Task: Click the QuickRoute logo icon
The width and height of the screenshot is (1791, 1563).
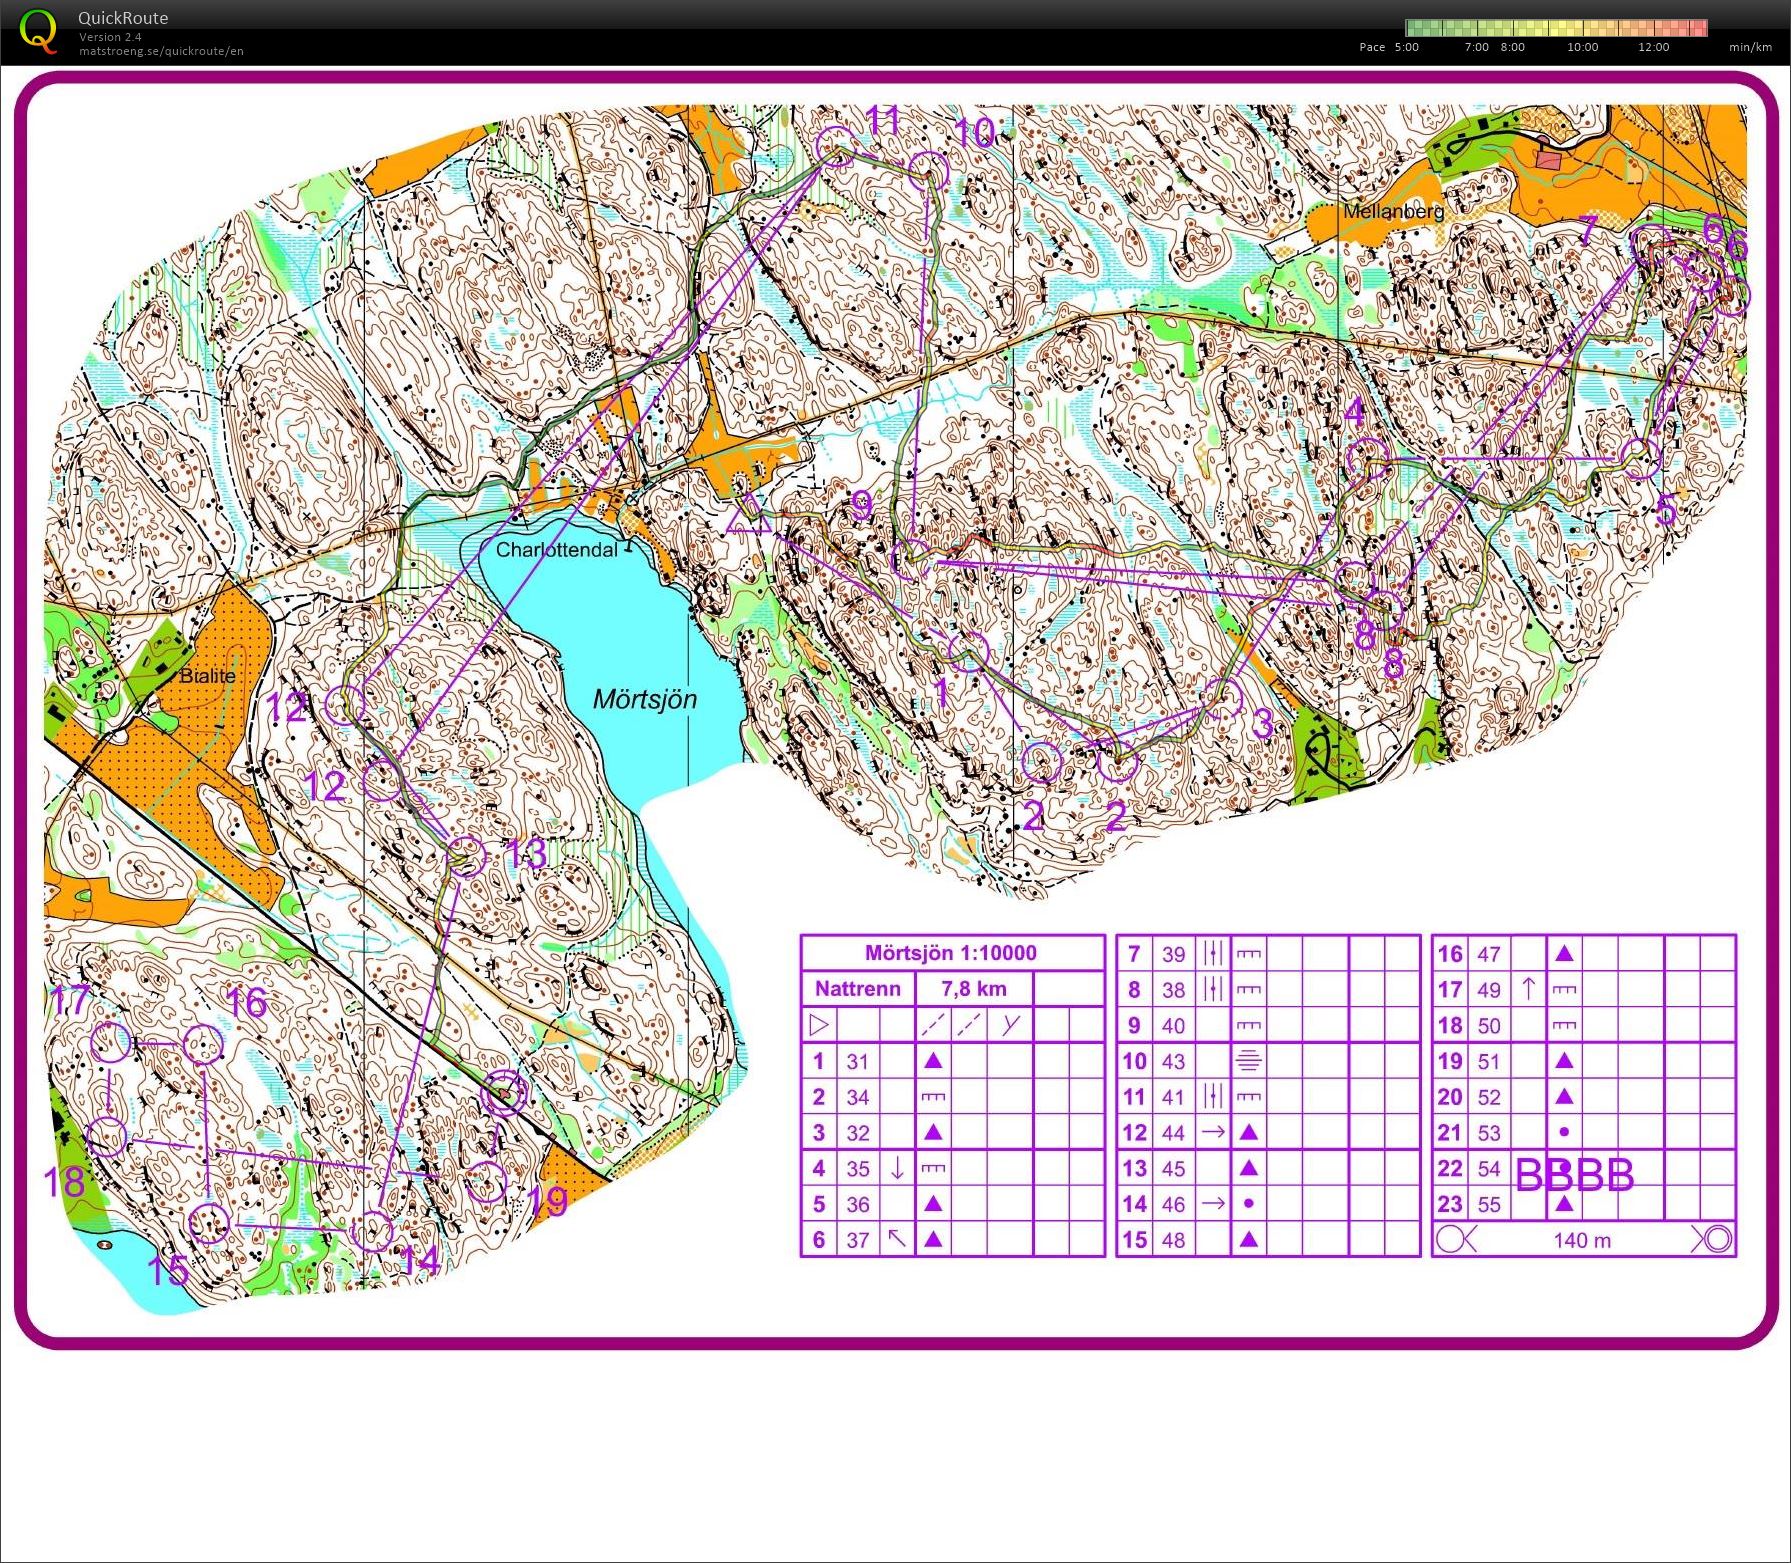Action: (x=38, y=31)
